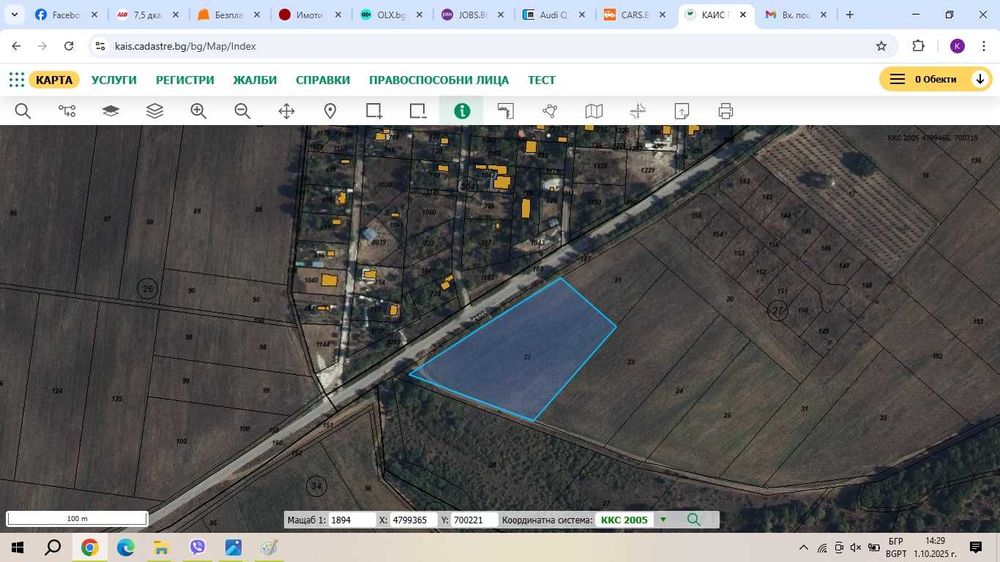The image size is (1000, 562).
Task: Open the ЖАЛБИ menu
Action: 254,80
